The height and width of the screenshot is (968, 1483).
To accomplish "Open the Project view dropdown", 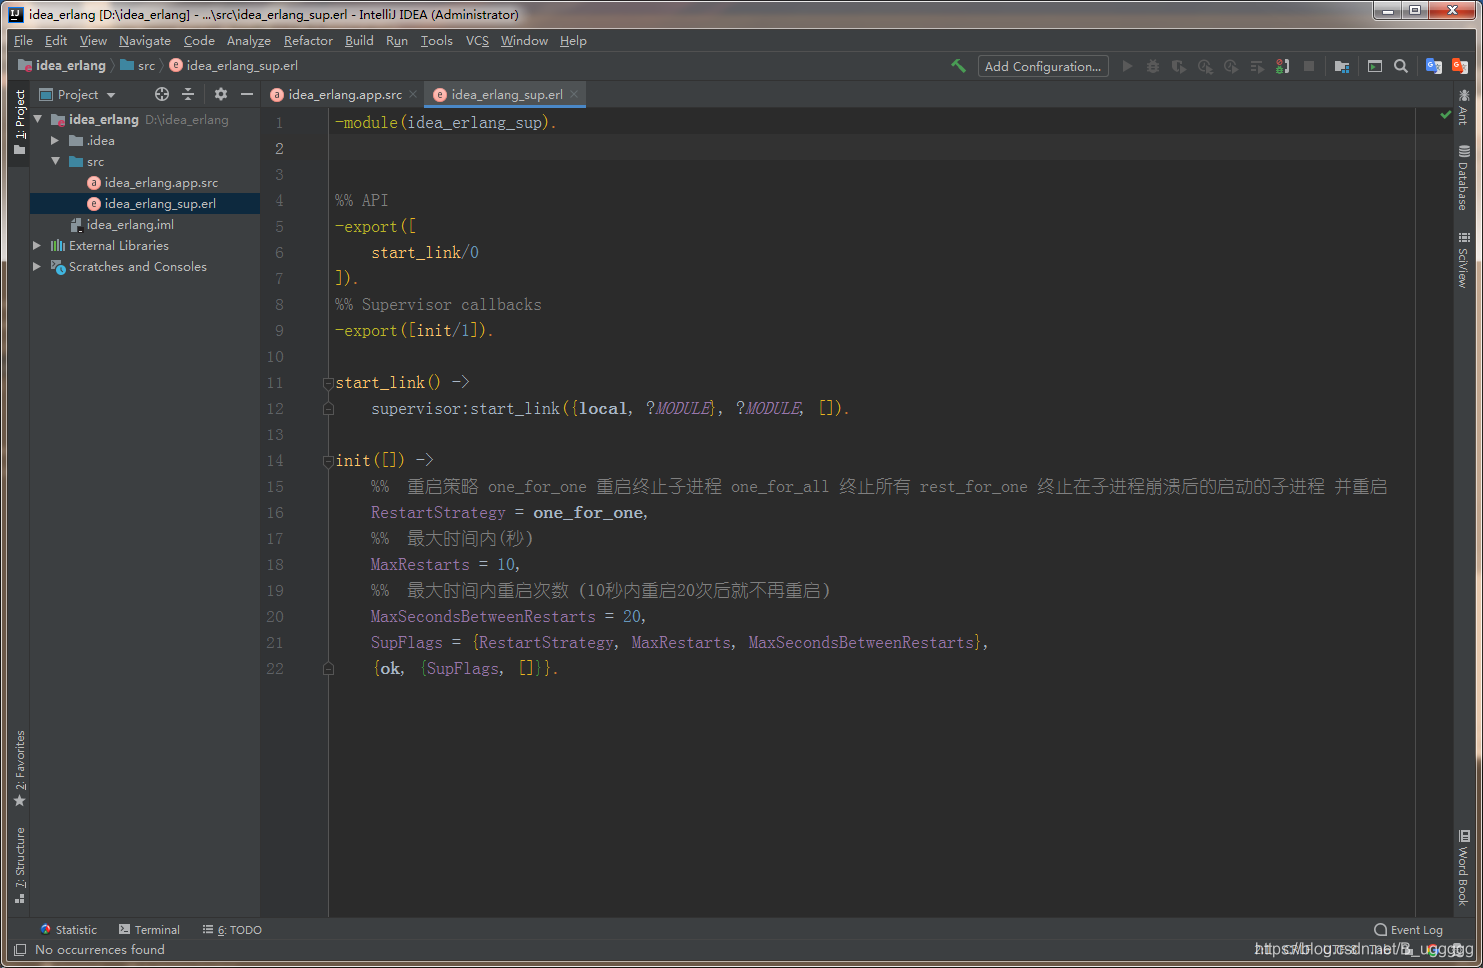I will [x=78, y=94].
